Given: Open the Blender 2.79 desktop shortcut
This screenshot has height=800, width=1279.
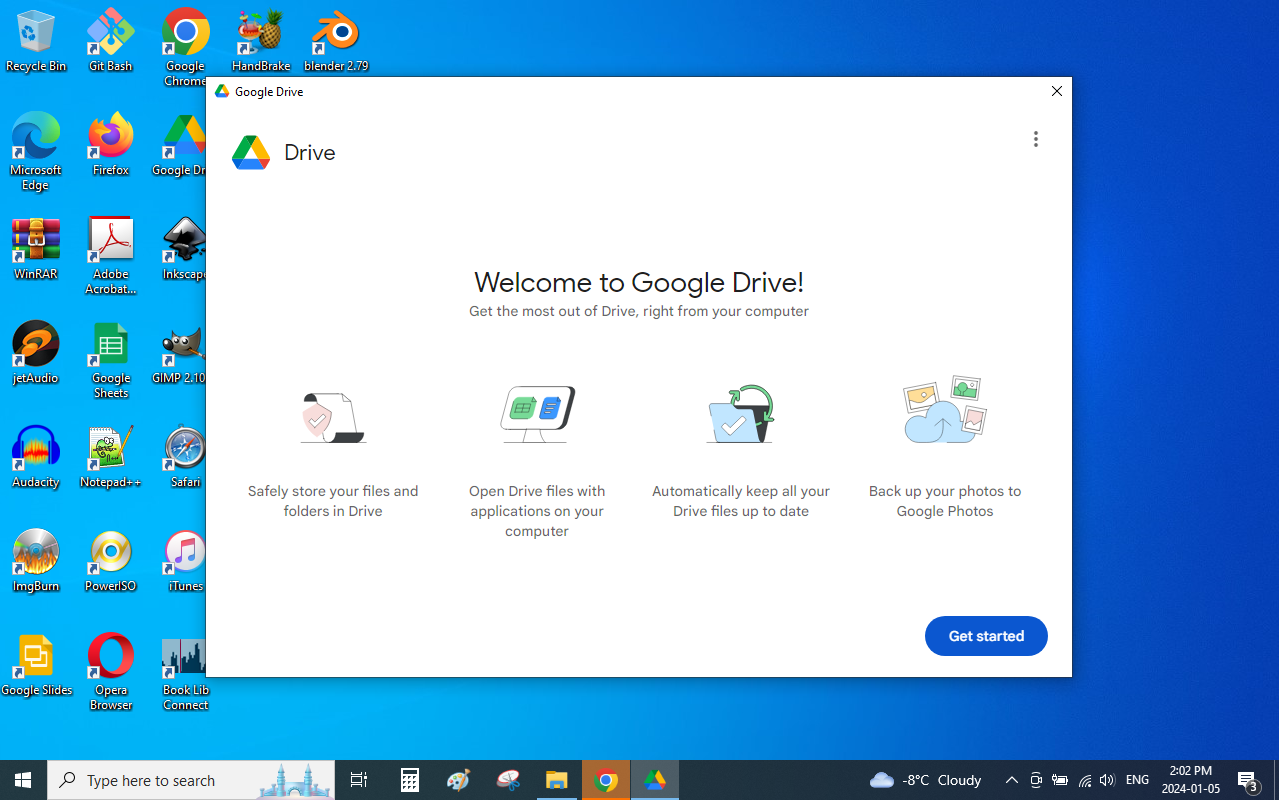Looking at the screenshot, I should click(x=336, y=42).
